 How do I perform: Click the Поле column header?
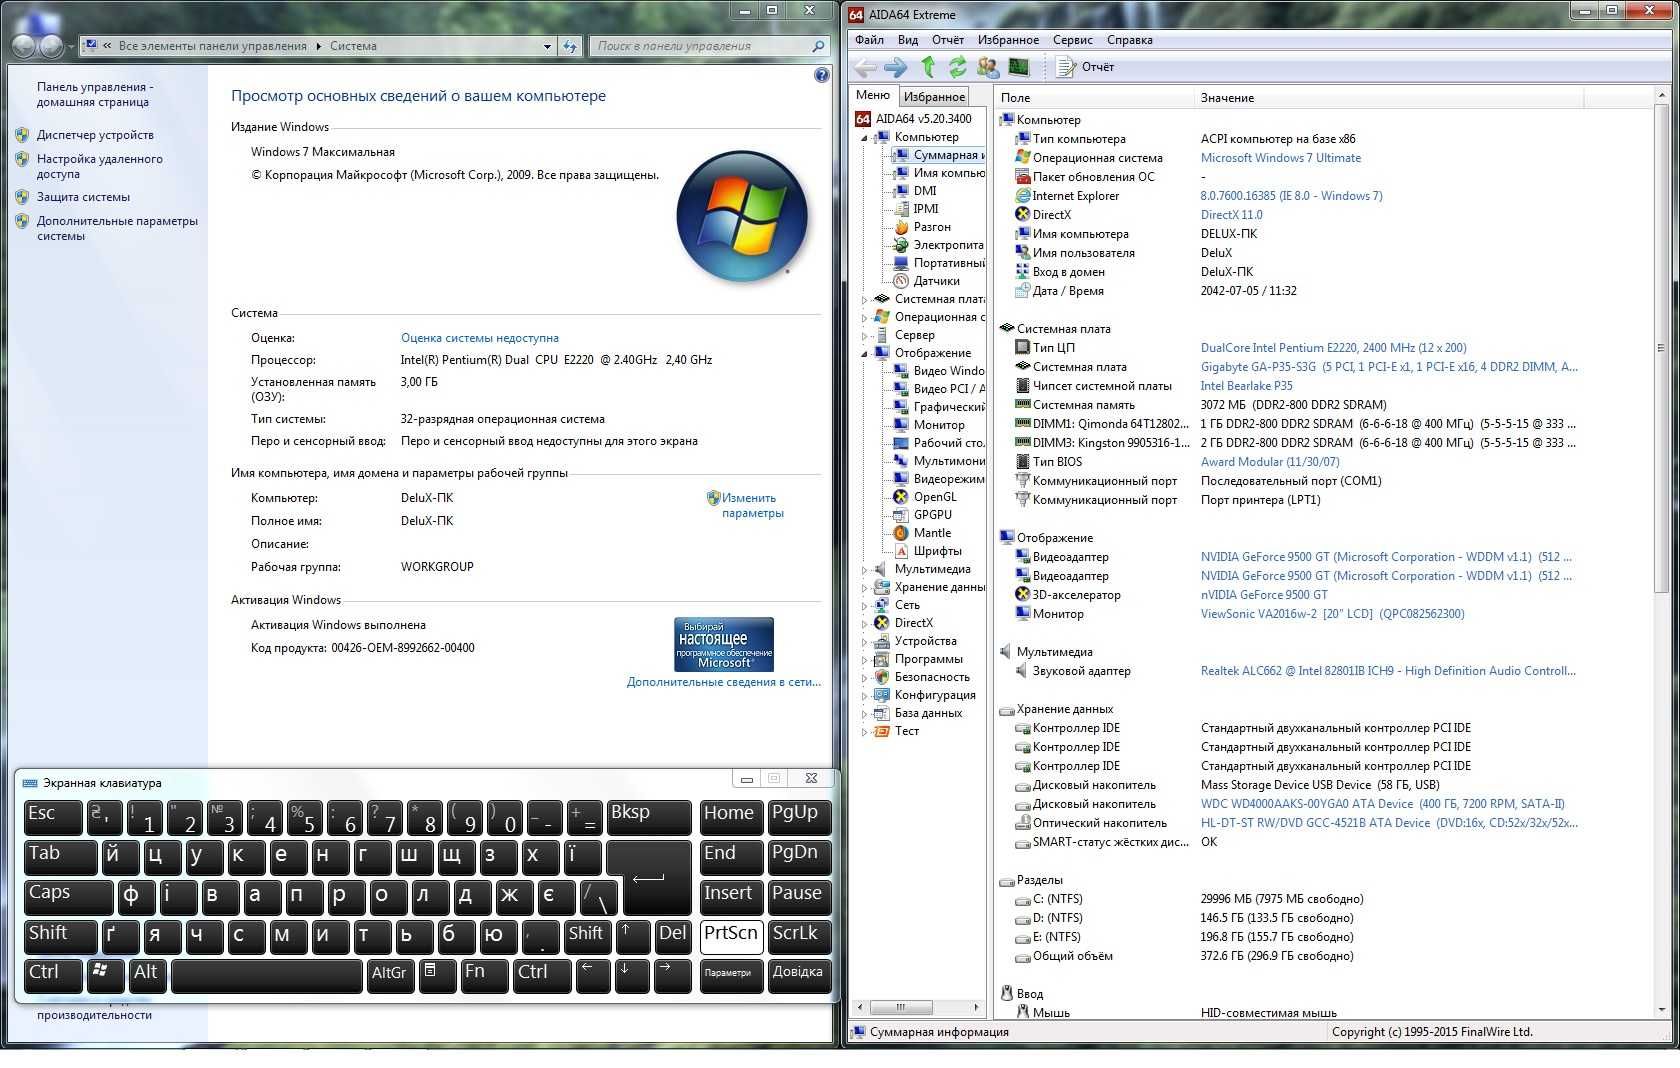(x=1094, y=98)
